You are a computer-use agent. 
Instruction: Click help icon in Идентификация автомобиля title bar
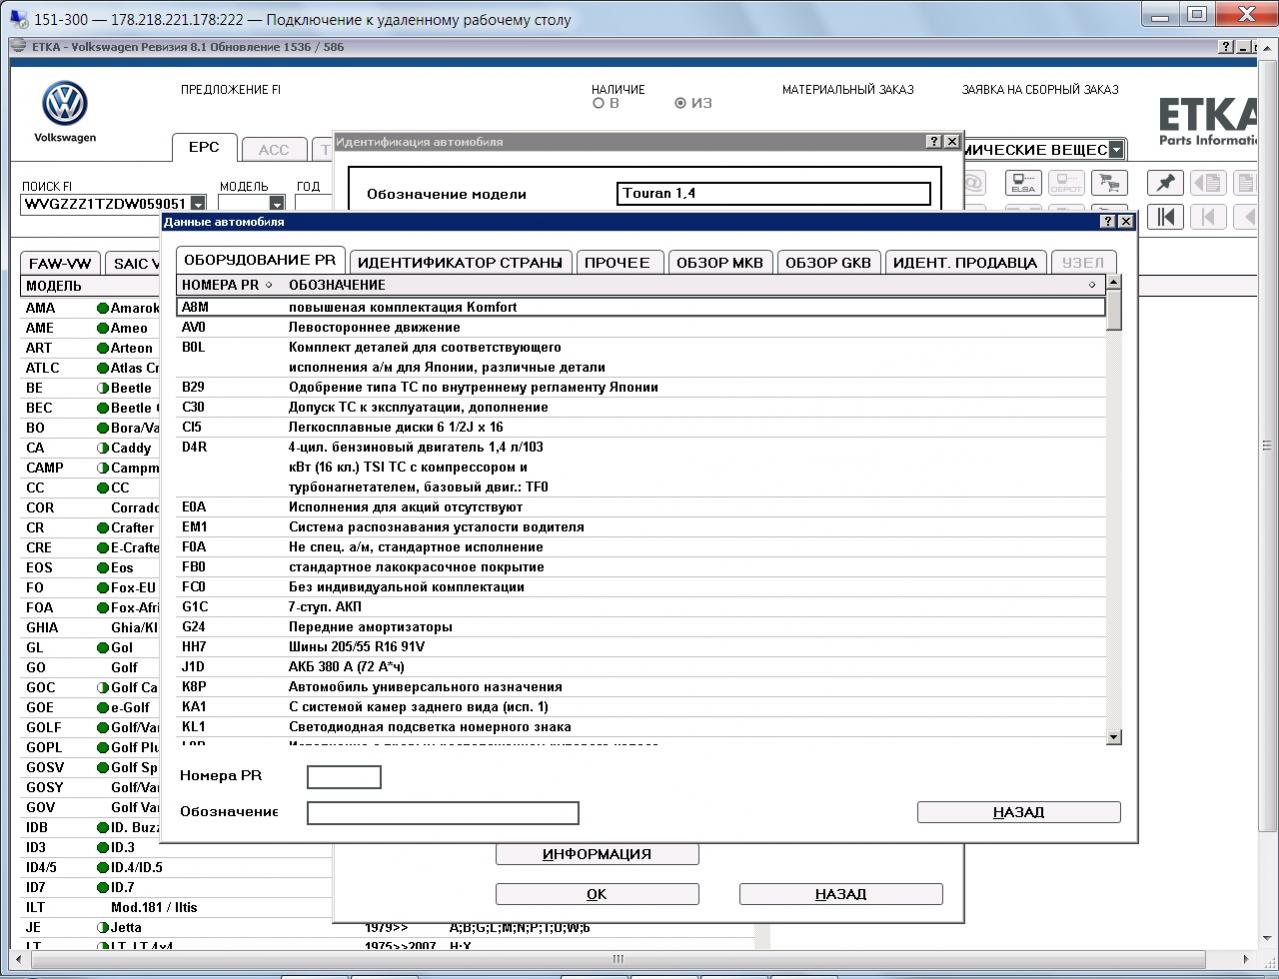click(x=934, y=142)
